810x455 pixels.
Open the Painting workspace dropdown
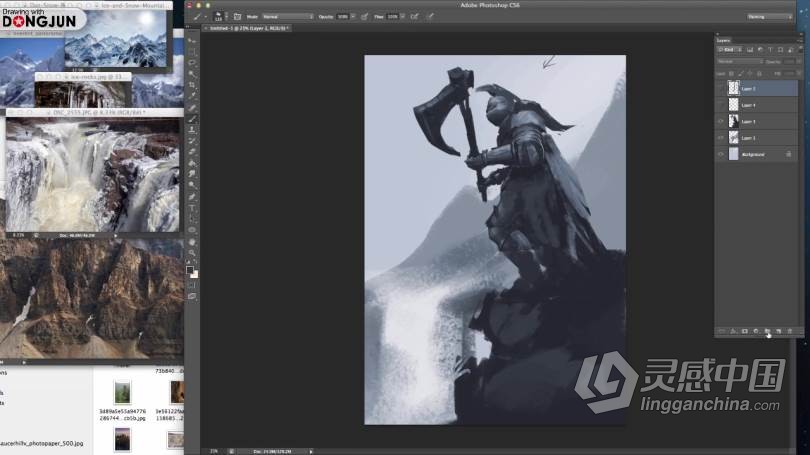coord(770,17)
